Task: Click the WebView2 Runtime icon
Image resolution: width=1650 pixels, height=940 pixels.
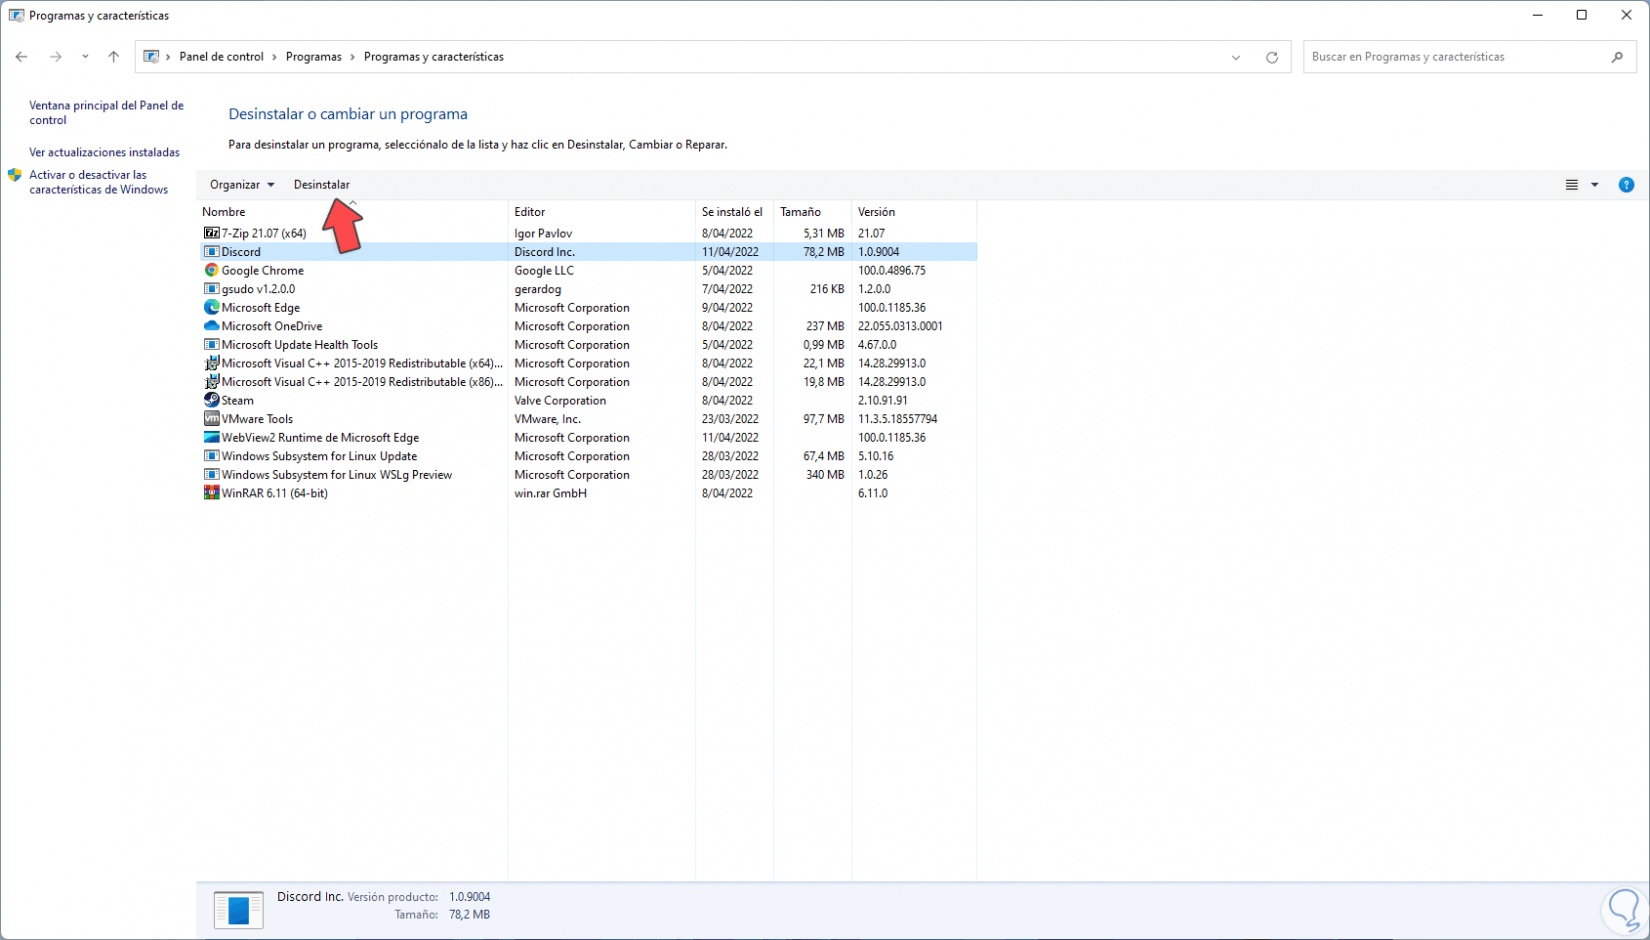Action: click(x=211, y=437)
